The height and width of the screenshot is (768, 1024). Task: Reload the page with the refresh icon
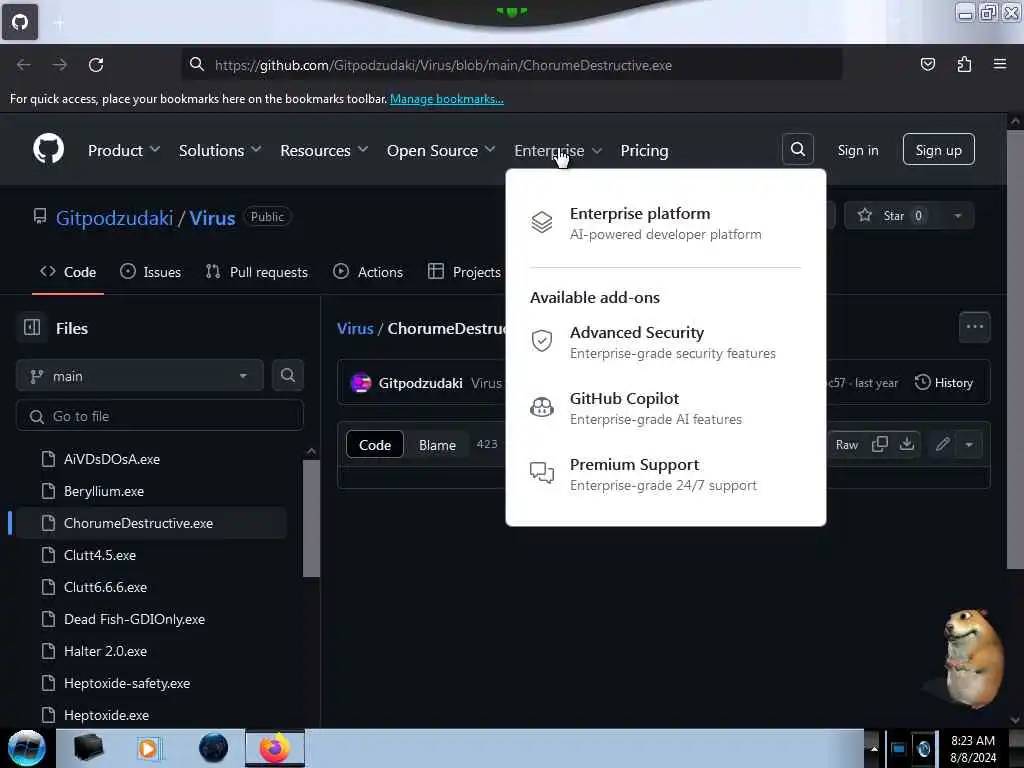point(96,65)
